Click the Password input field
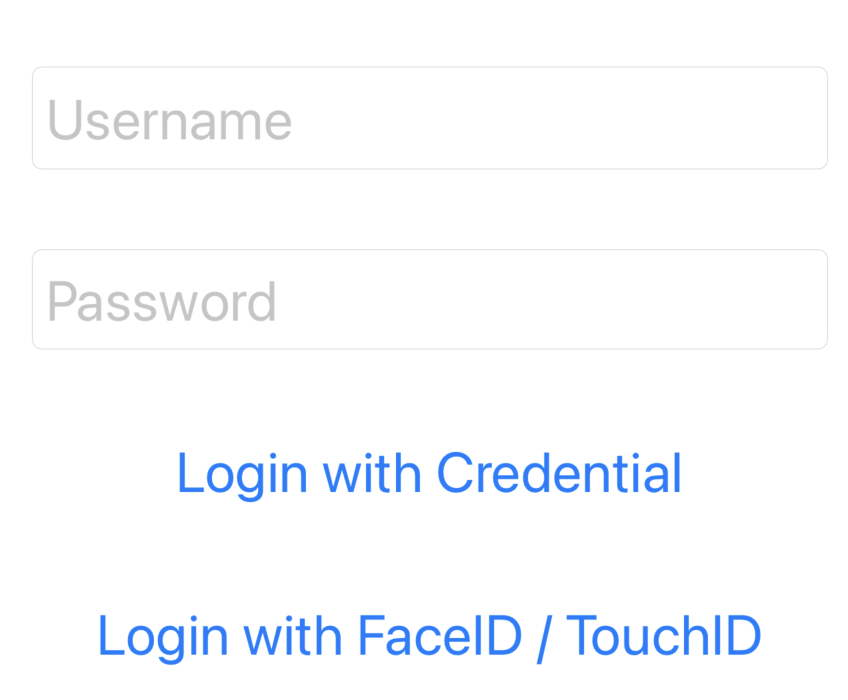The height and width of the screenshot is (700, 848). [x=430, y=299]
